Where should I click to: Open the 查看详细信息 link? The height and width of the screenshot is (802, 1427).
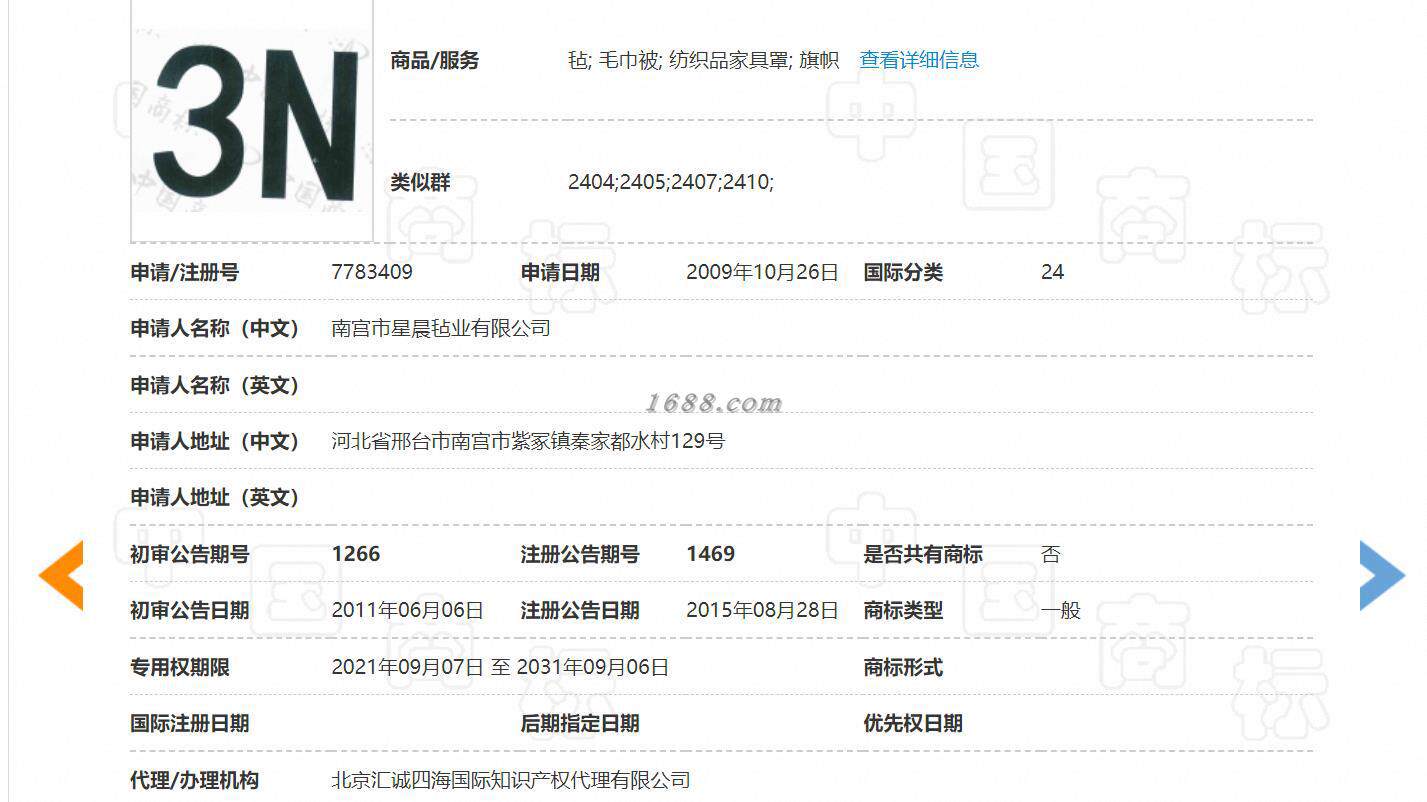(x=919, y=60)
